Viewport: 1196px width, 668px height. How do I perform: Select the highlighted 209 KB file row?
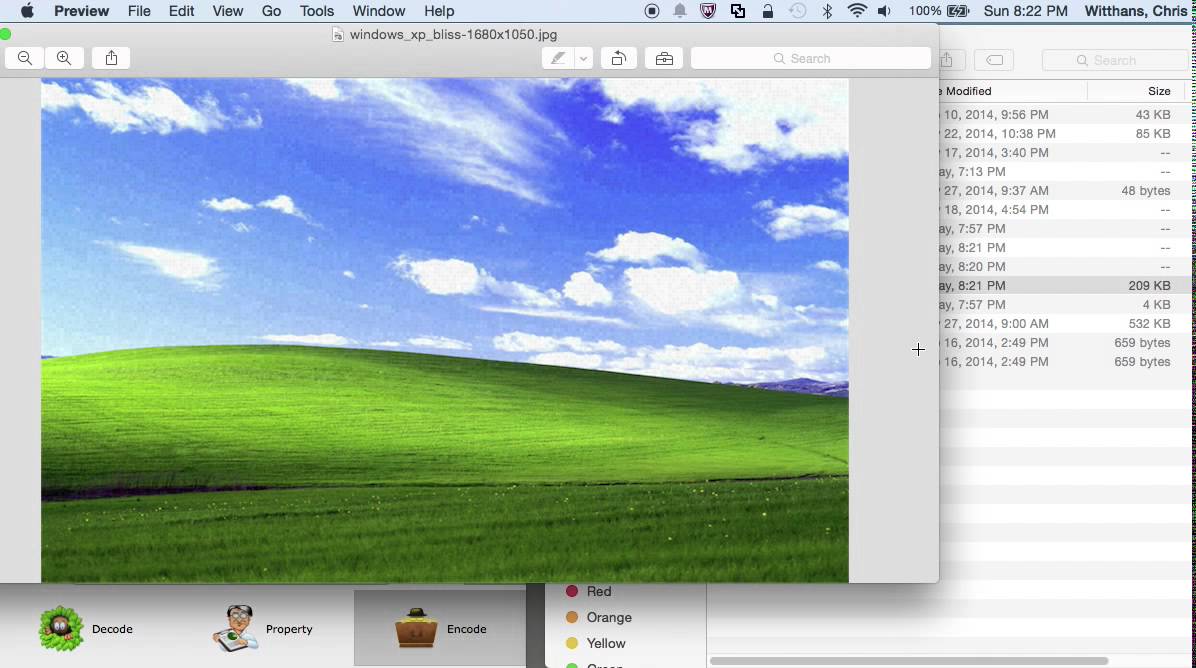[1065, 285]
